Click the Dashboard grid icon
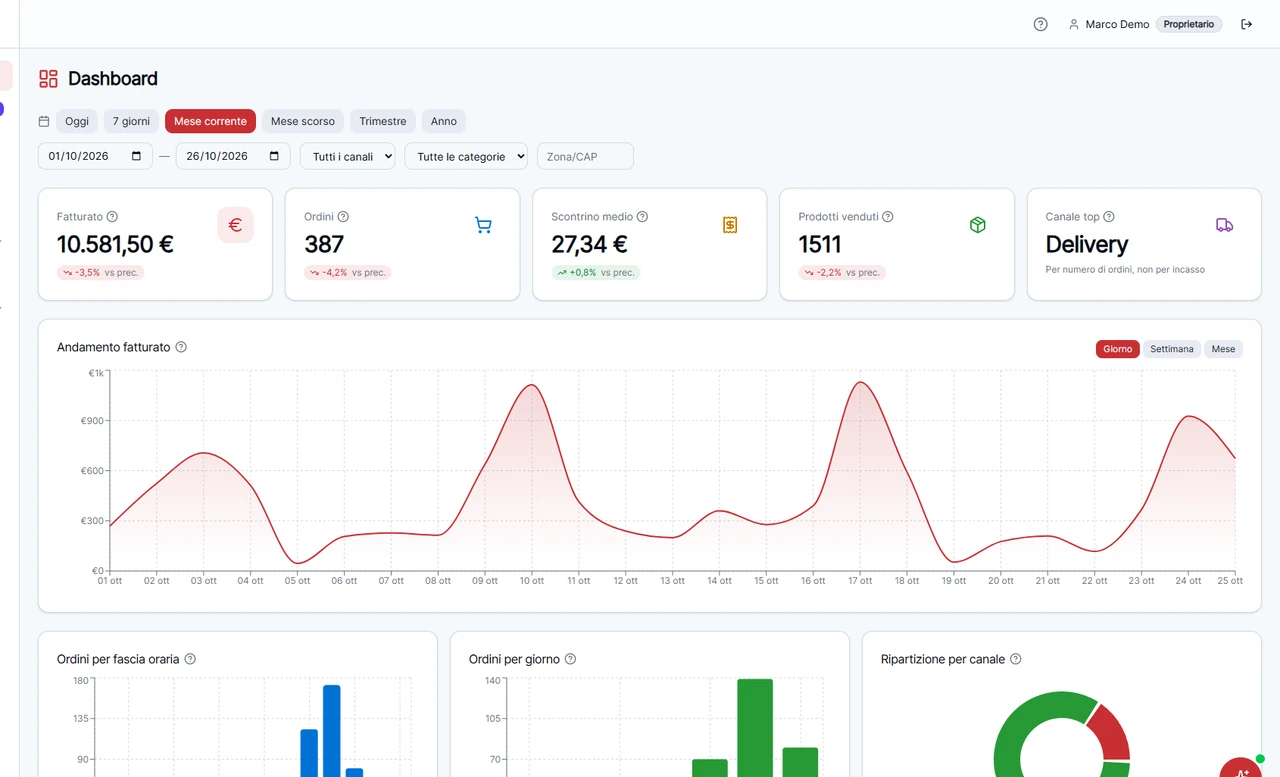 pyautogui.click(x=48, y=79)
